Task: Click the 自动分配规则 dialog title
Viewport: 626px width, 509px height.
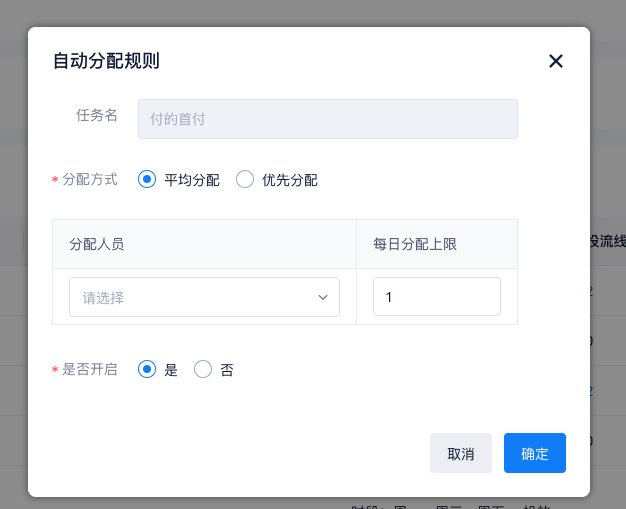Action: pos(106,61)
